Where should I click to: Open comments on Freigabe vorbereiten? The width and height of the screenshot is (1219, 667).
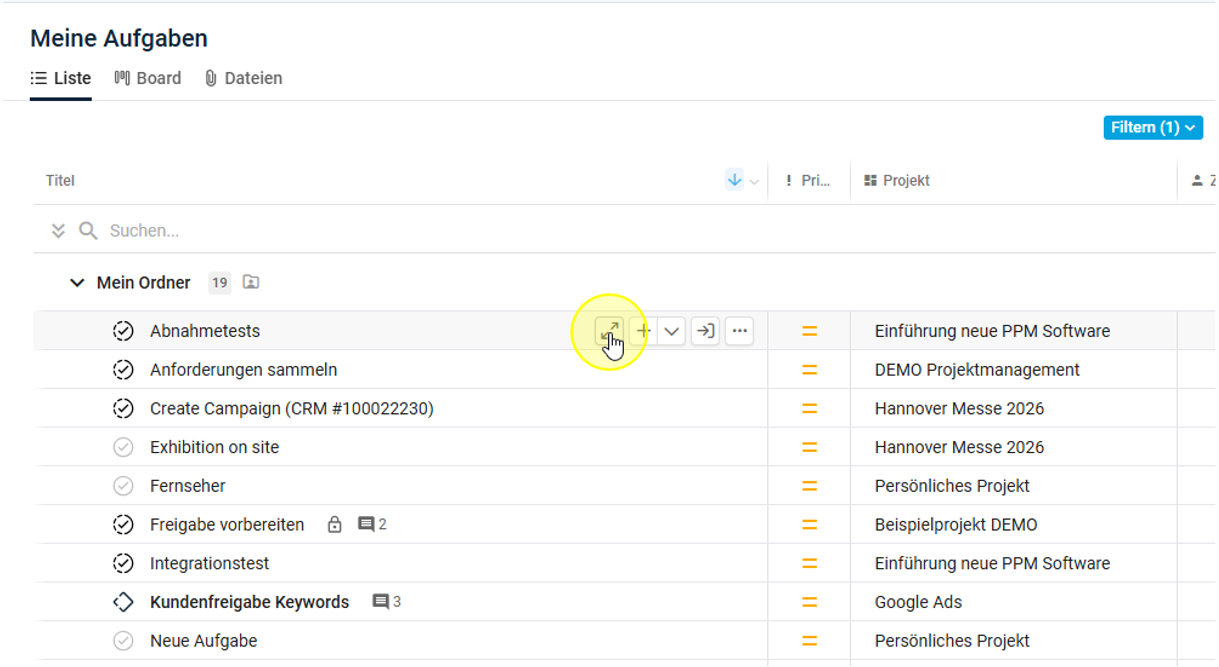[372, 525]
